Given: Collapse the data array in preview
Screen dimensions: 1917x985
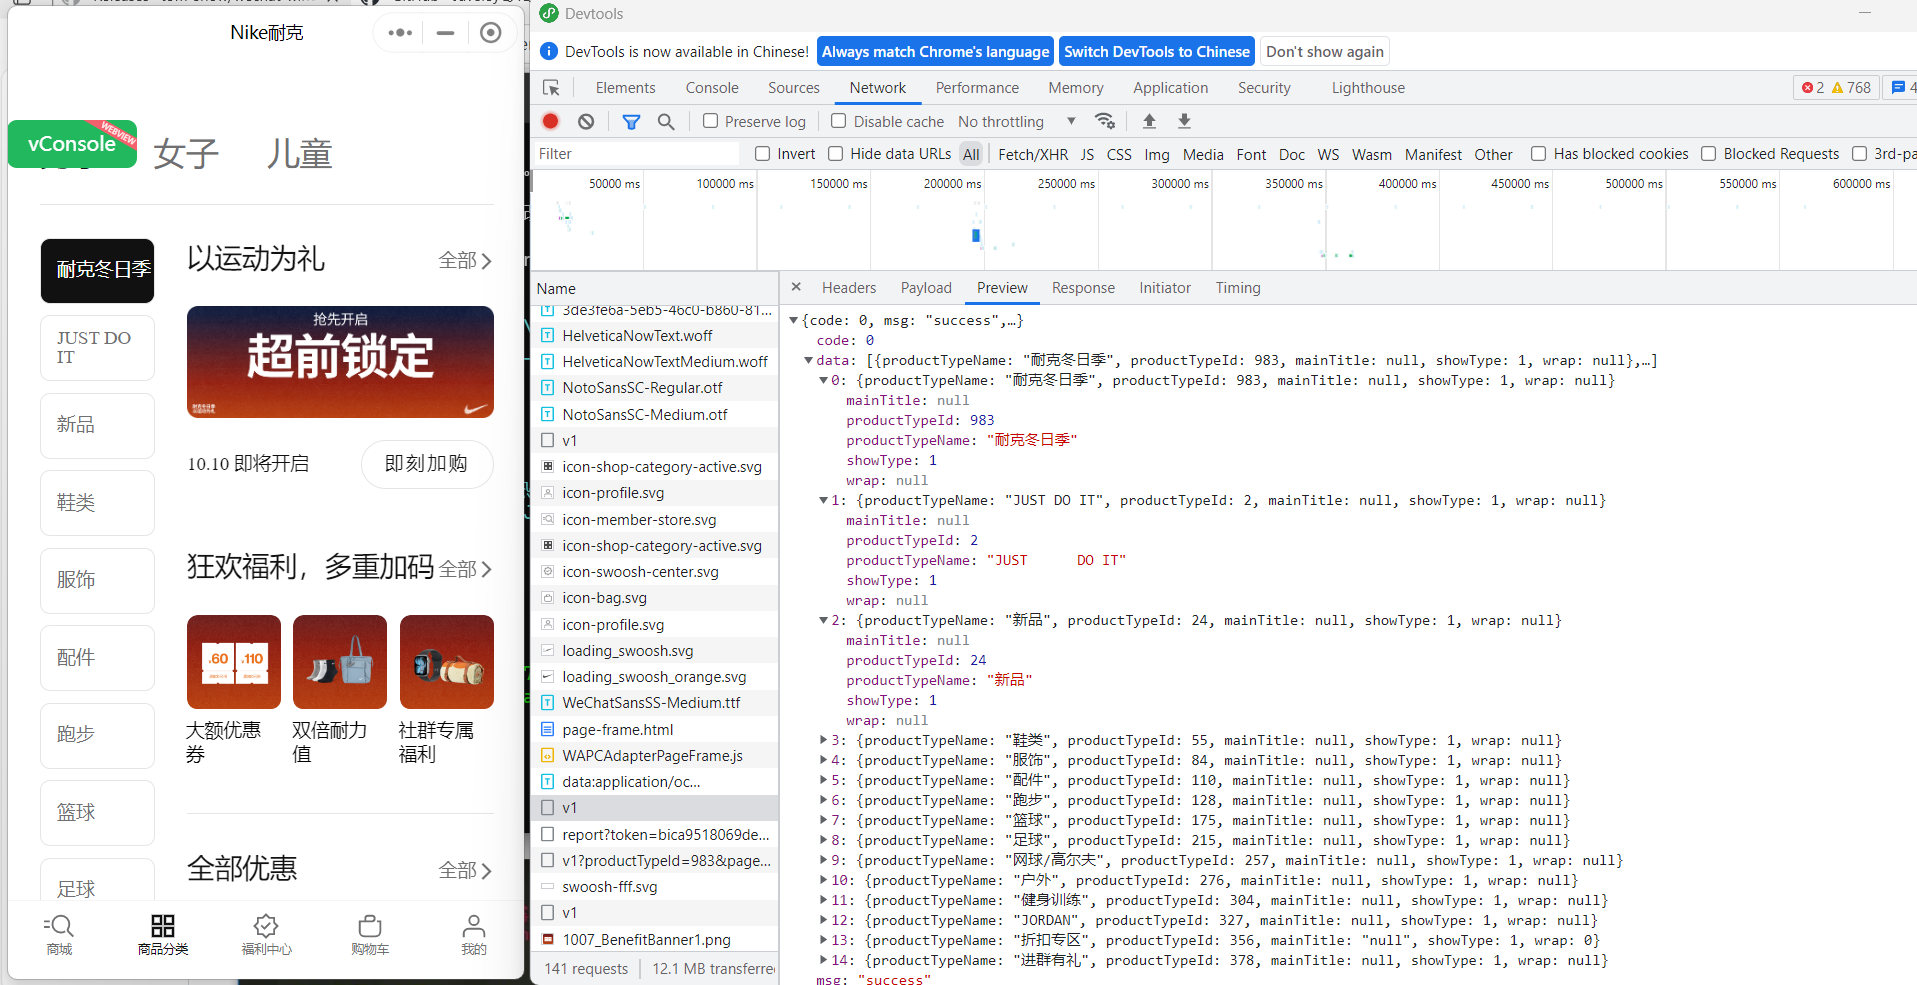Looking at the screenshot, I should (x=808, y=360).
